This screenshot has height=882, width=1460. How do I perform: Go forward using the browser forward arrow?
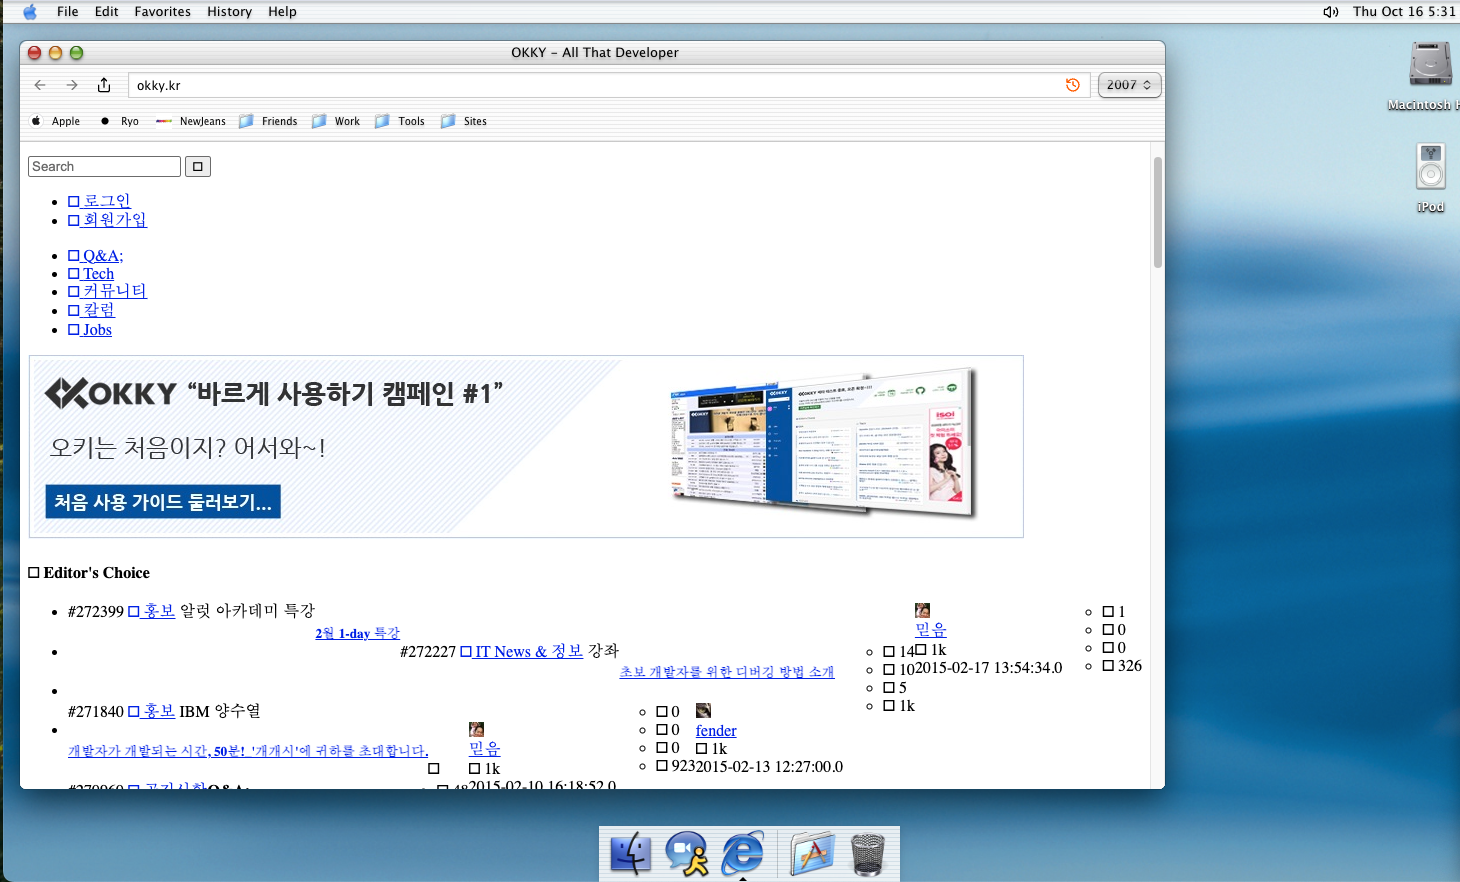(x=72, y=85)
